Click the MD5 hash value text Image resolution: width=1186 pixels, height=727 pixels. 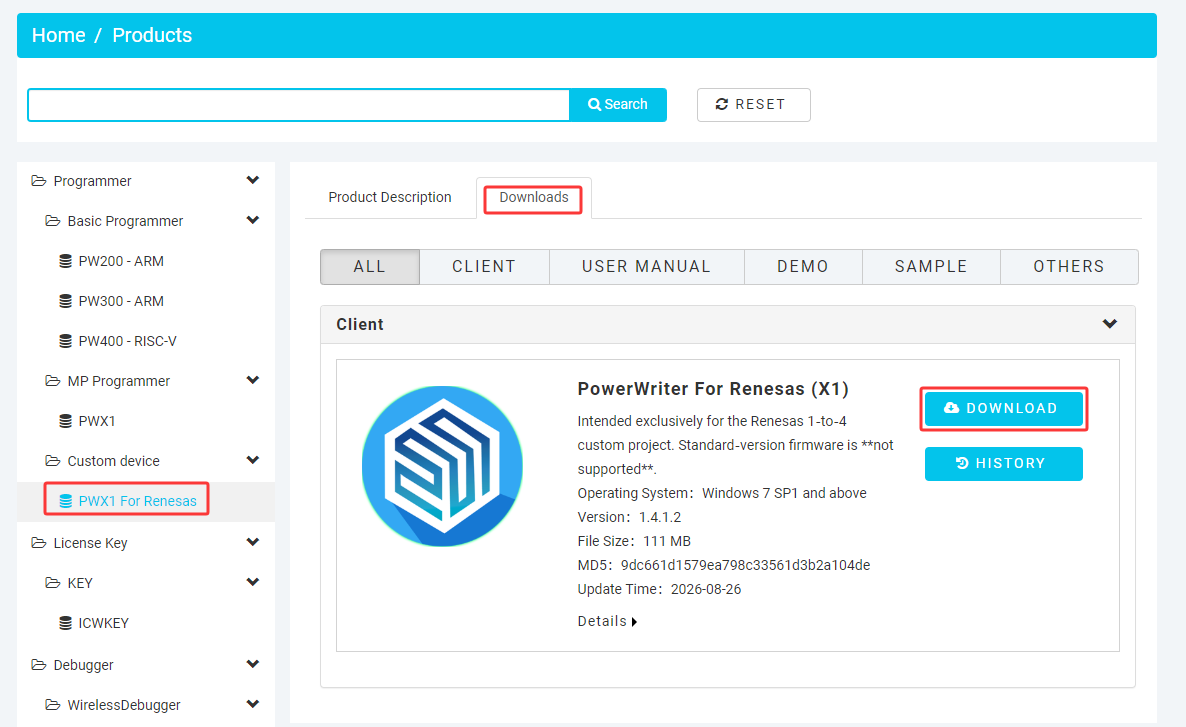pos(745,565)
